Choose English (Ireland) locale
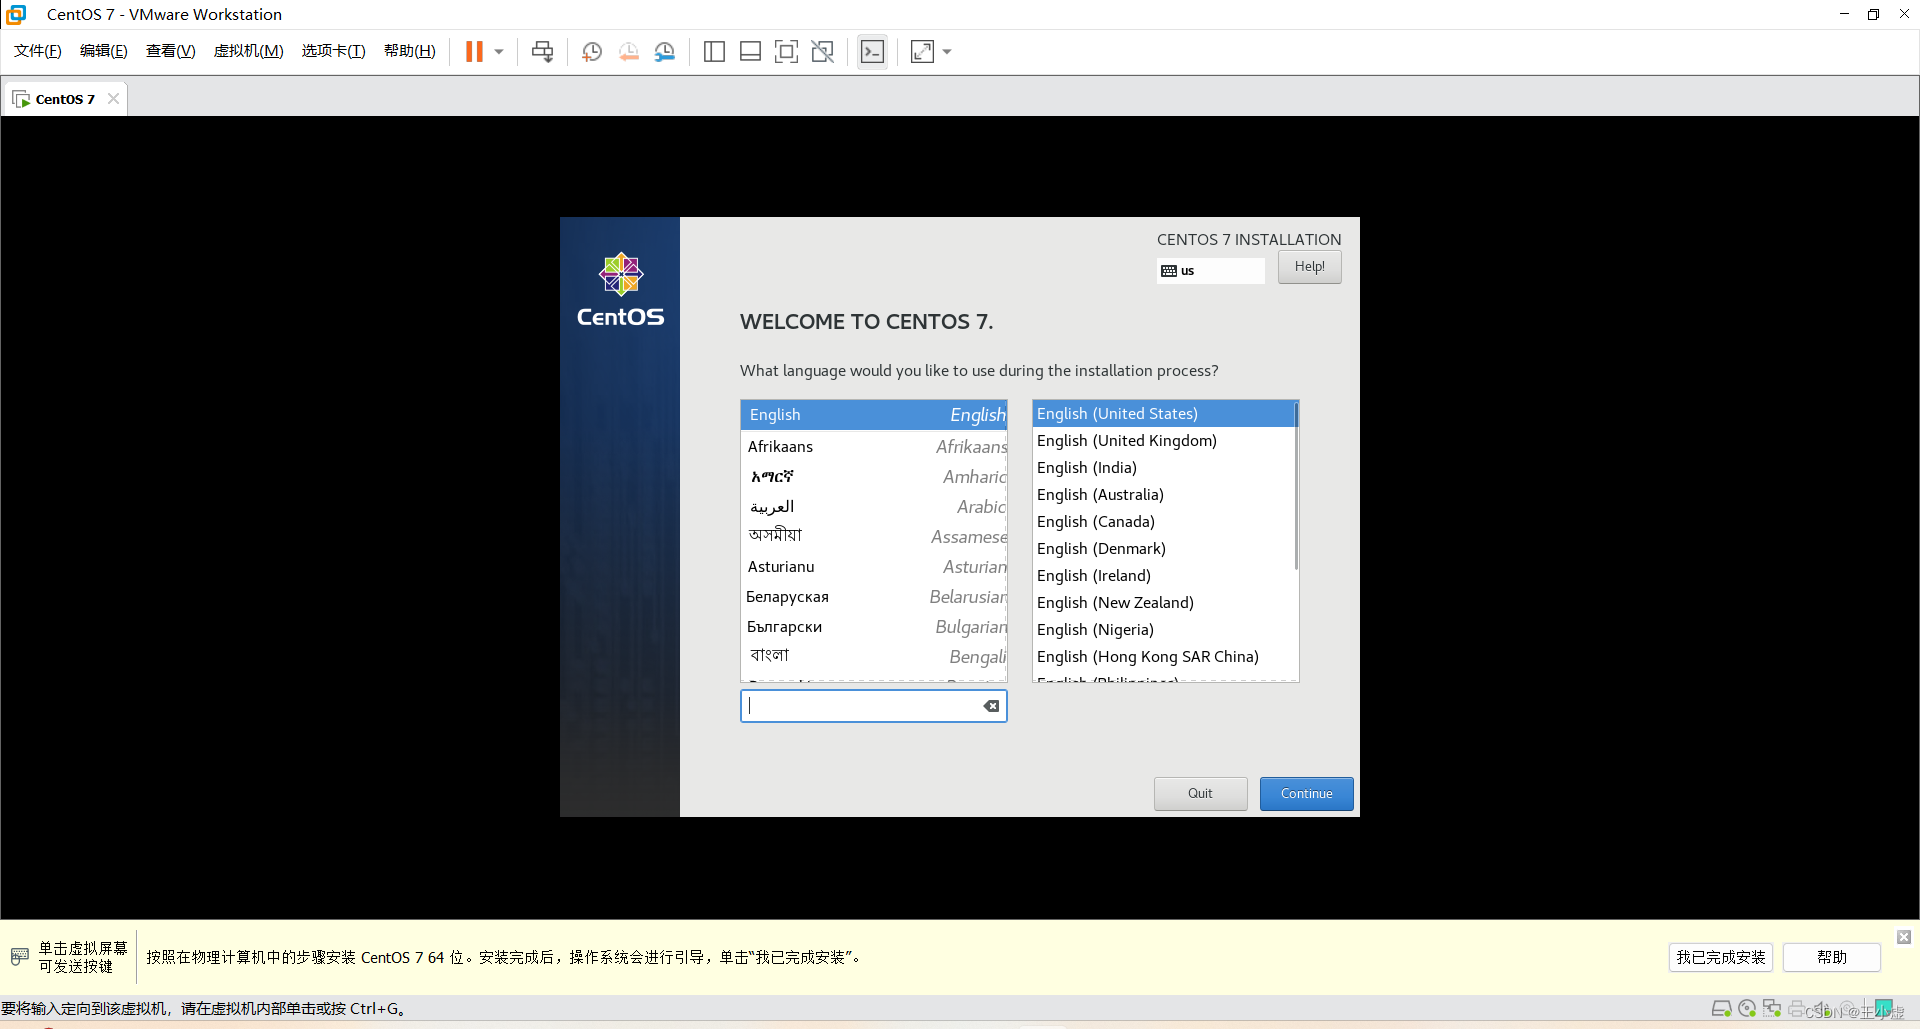 tap(1163, 576)
